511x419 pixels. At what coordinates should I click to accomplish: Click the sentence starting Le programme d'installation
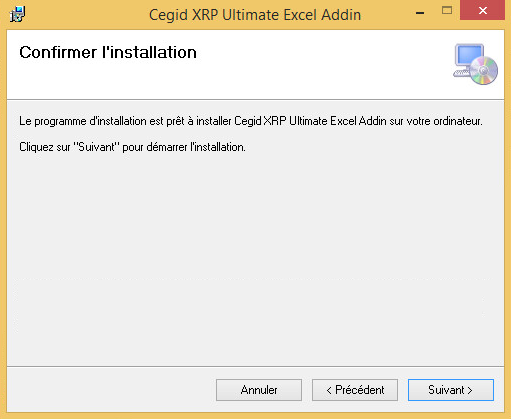251,121
